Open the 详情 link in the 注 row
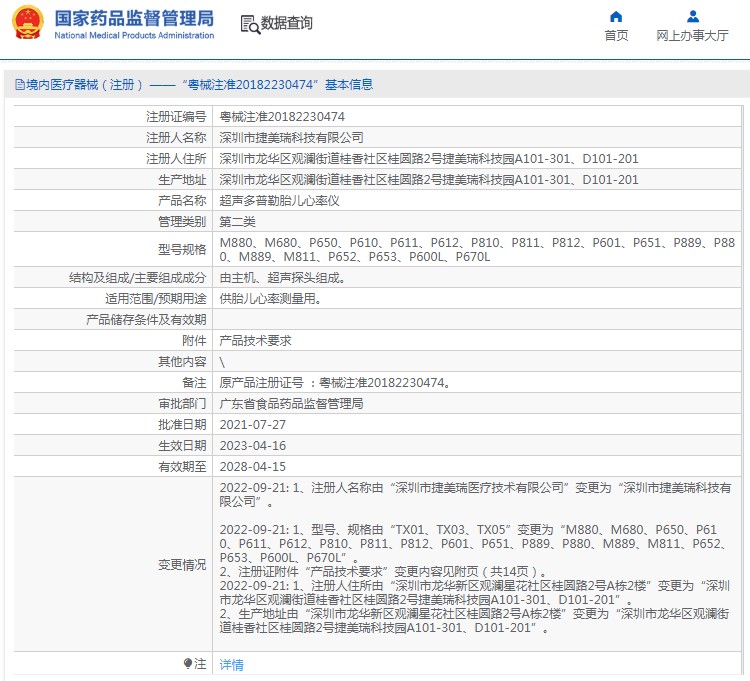Screen dimensions: 750x681 coord(231,665)
